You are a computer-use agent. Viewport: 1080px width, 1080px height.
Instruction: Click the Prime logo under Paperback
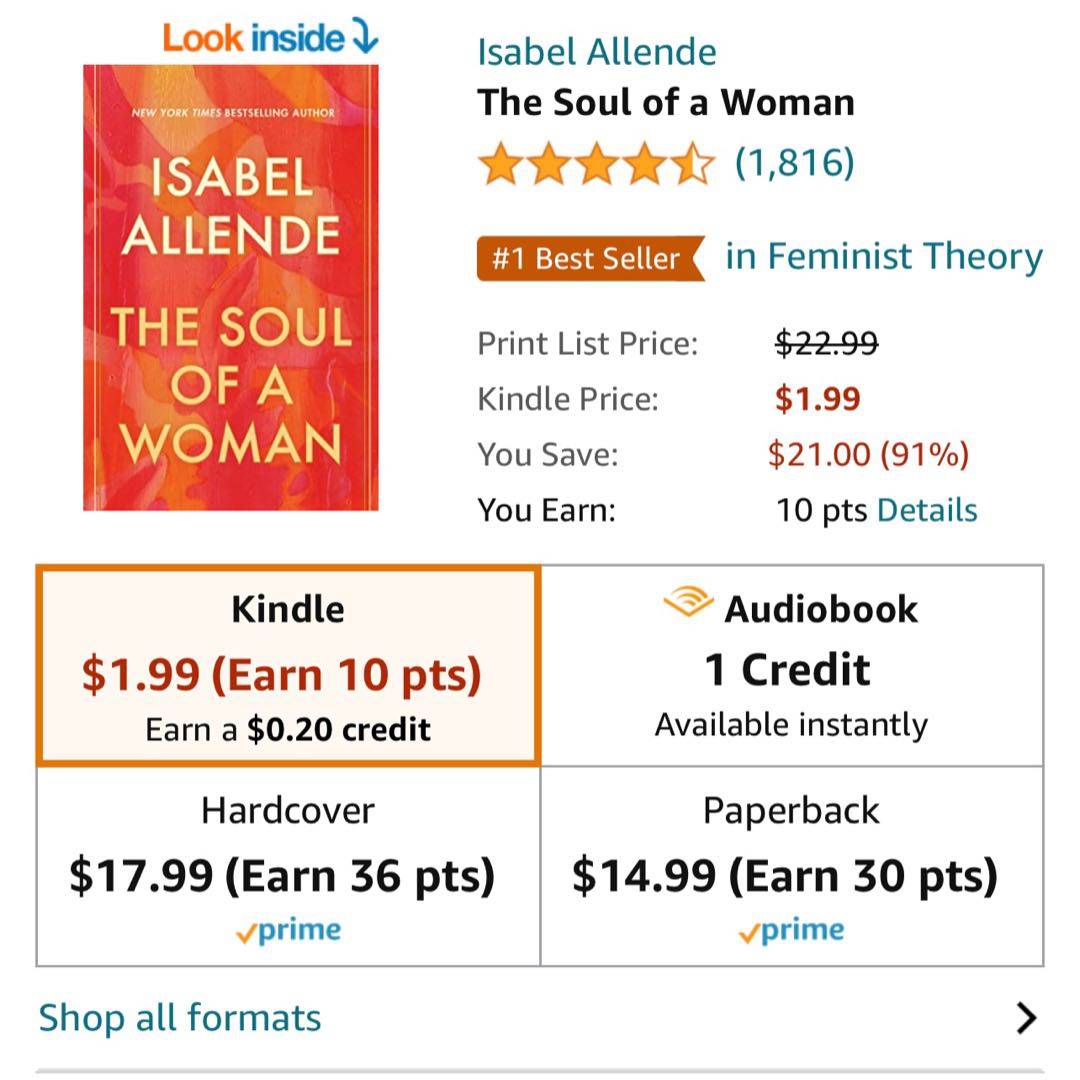click(791, 931)
